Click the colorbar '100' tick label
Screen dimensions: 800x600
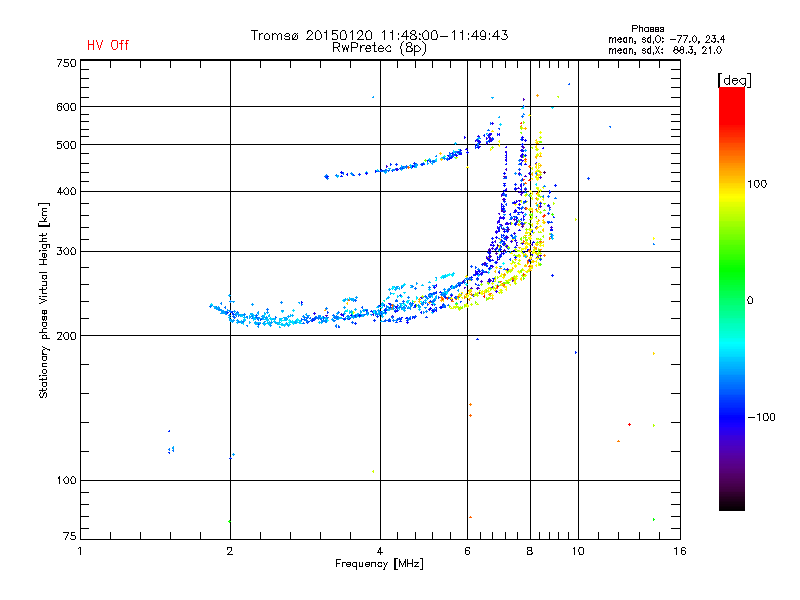pos(757,184)
